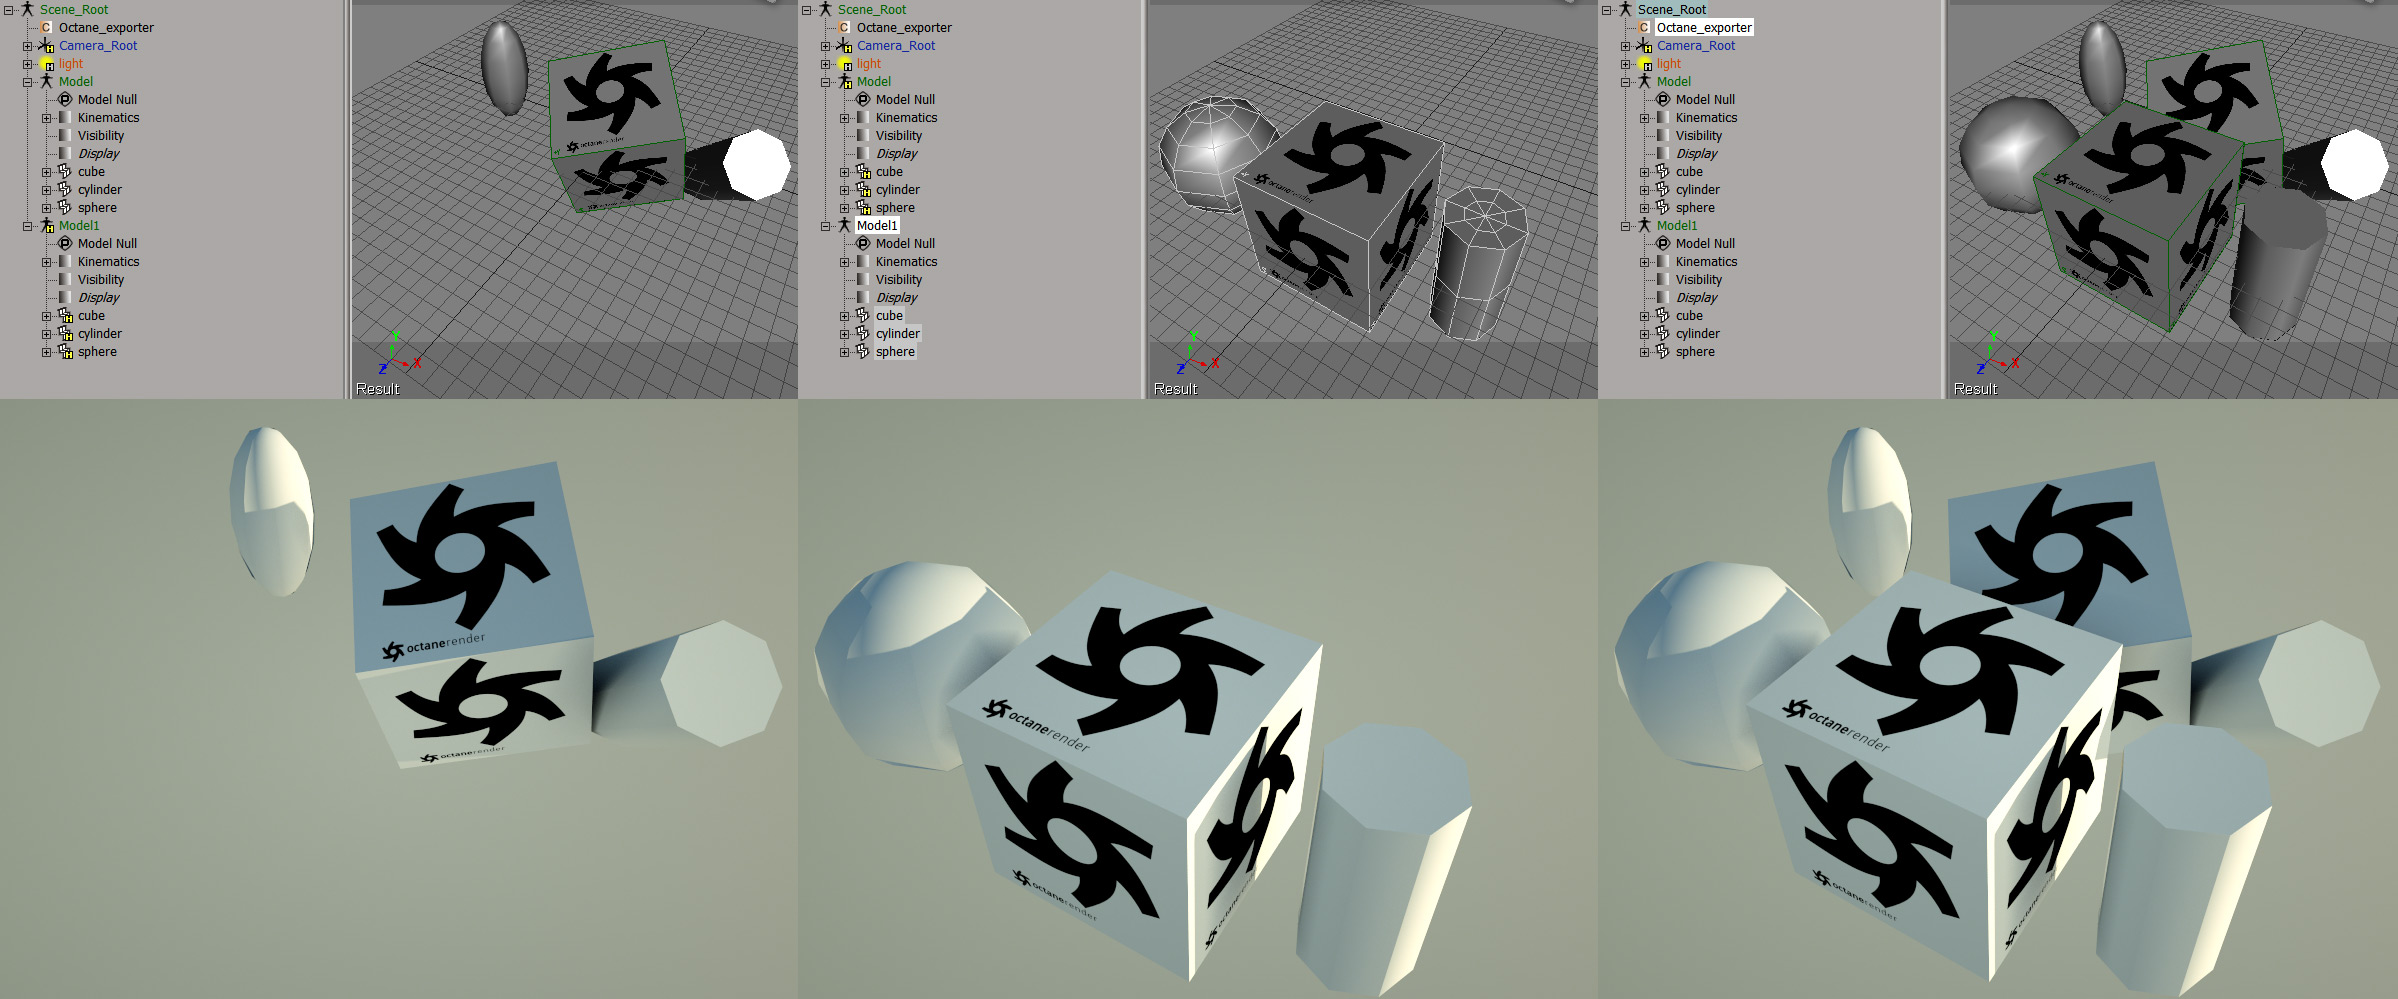Click the highlighted 'Octane_exporter' label in the right panel

click(x=1704, y=28)
